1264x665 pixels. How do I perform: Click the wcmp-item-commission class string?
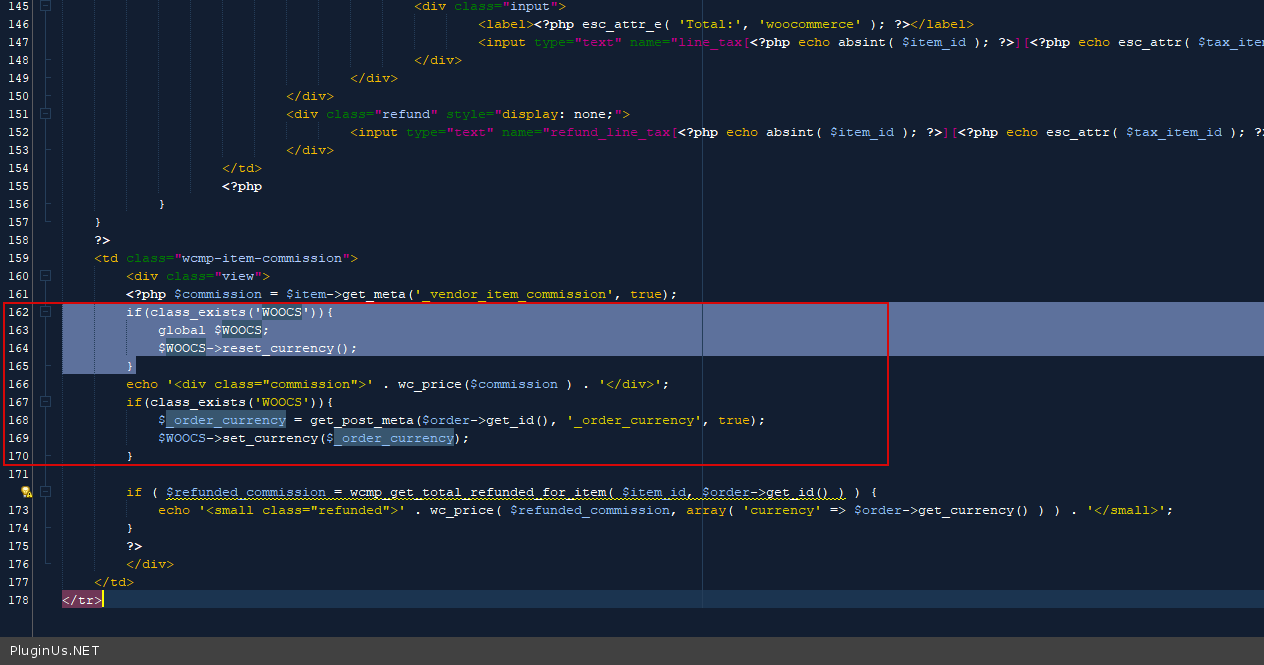pyautogui.click(x=263, y=258)
